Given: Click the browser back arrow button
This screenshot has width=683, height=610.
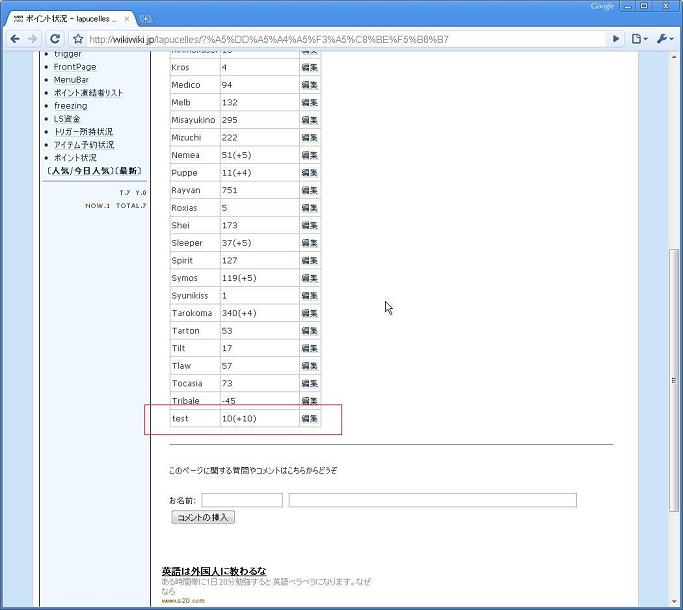Looking at the screenshot, I should tap(15, 39).
